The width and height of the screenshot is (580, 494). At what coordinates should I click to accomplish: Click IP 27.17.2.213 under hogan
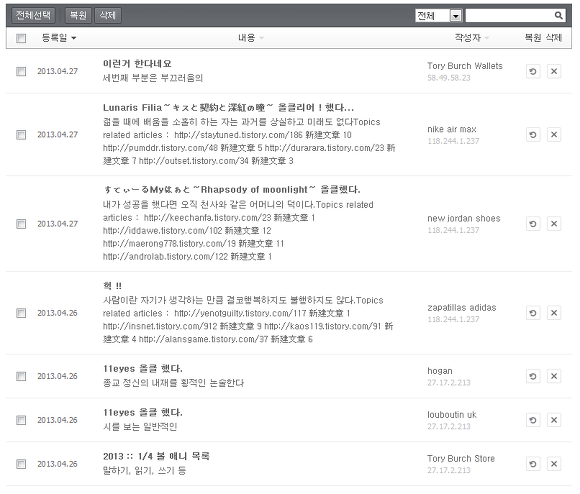[449, 383]
